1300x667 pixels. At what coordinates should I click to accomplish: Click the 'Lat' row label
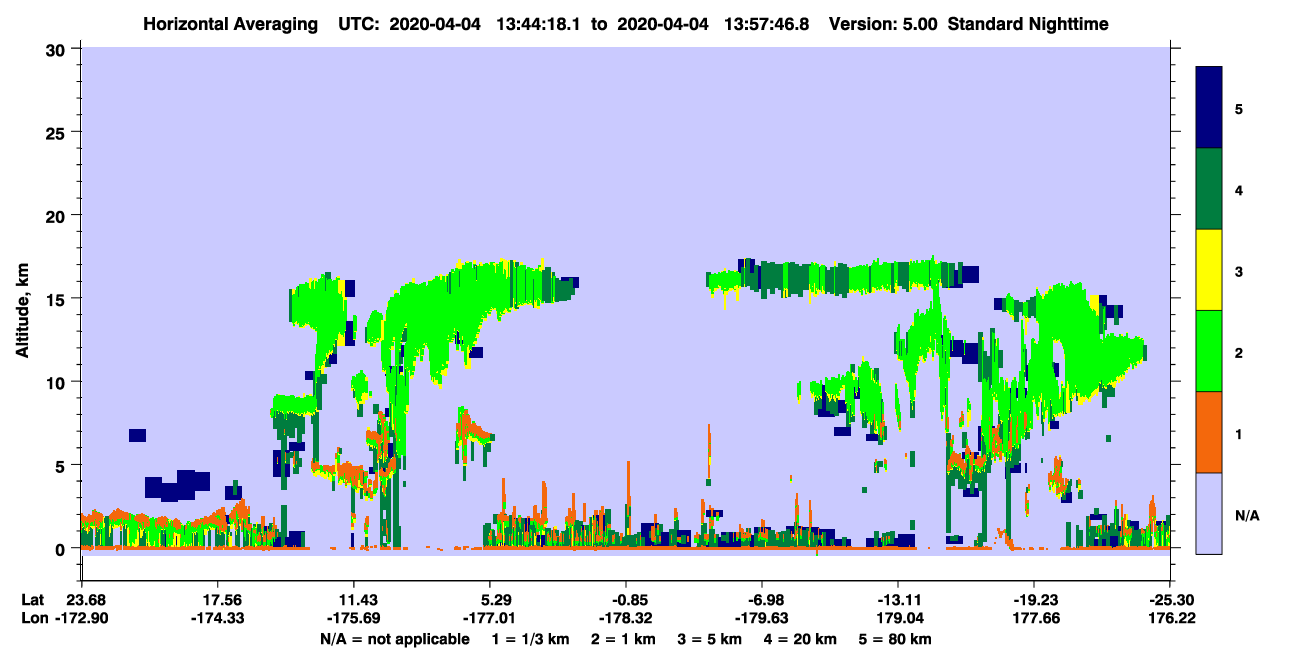33,600
